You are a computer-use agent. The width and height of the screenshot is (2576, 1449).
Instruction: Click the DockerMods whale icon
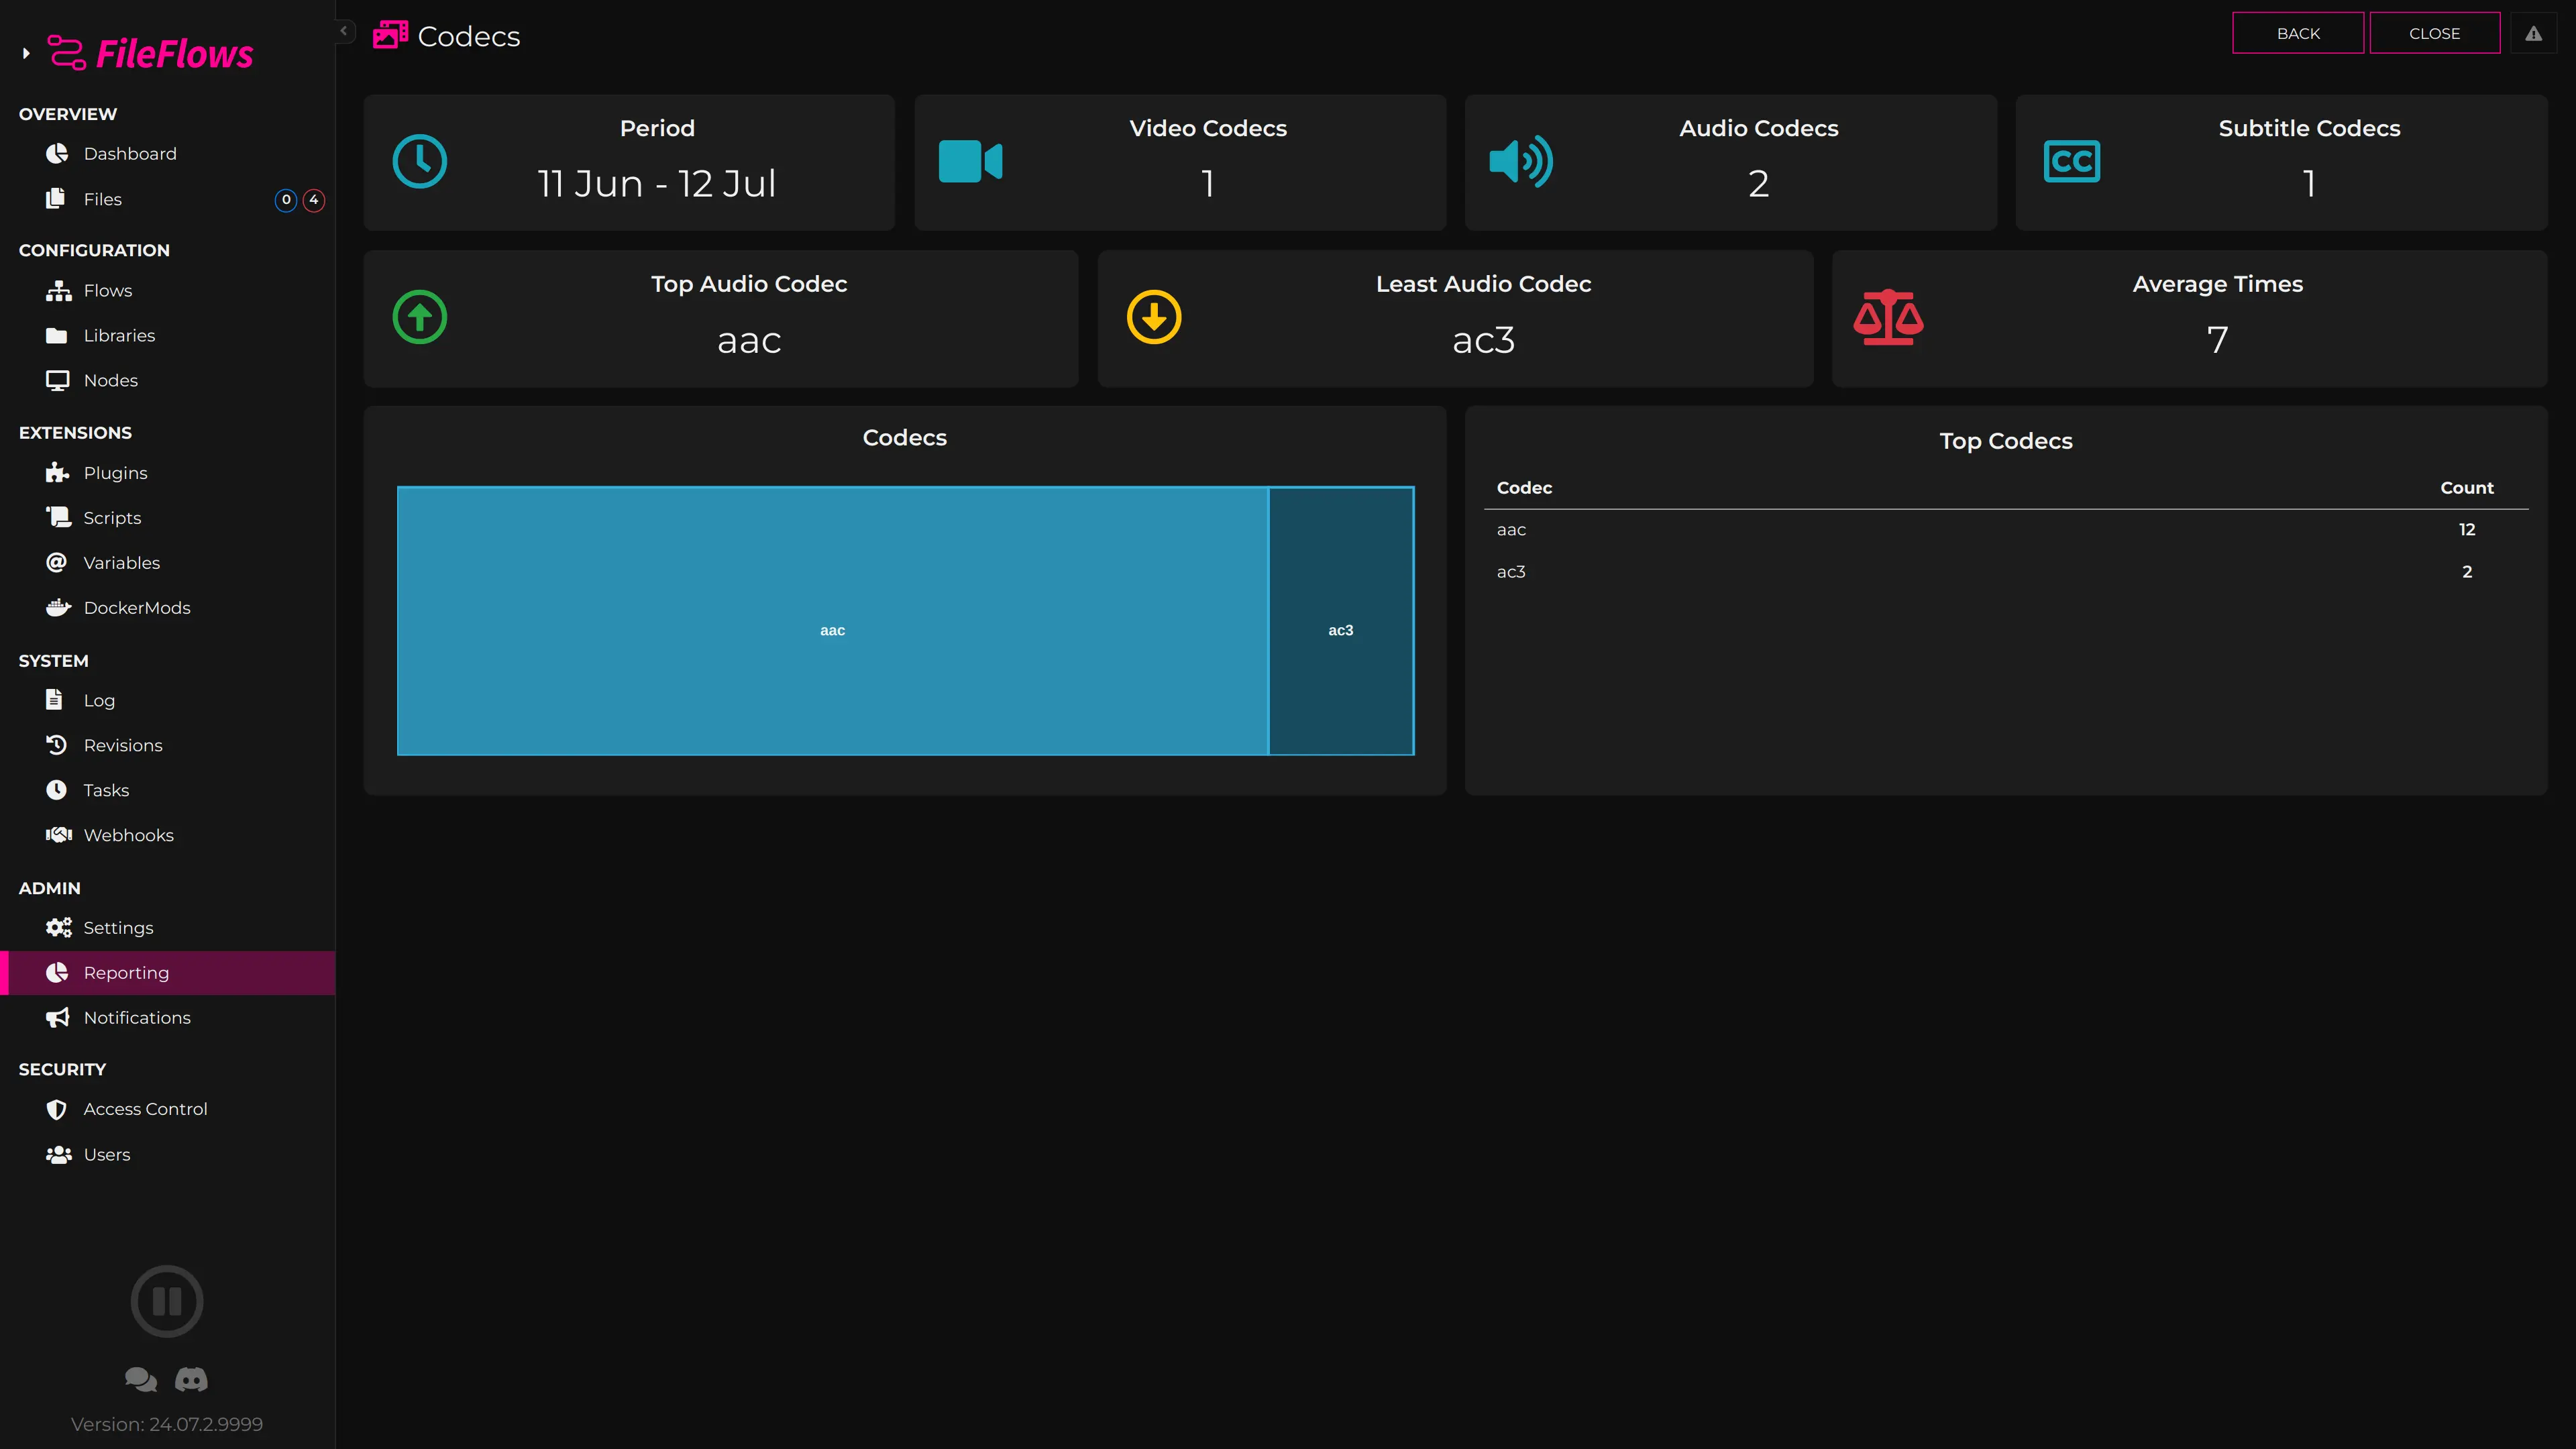pyautogui.click(x=58, y=607)
